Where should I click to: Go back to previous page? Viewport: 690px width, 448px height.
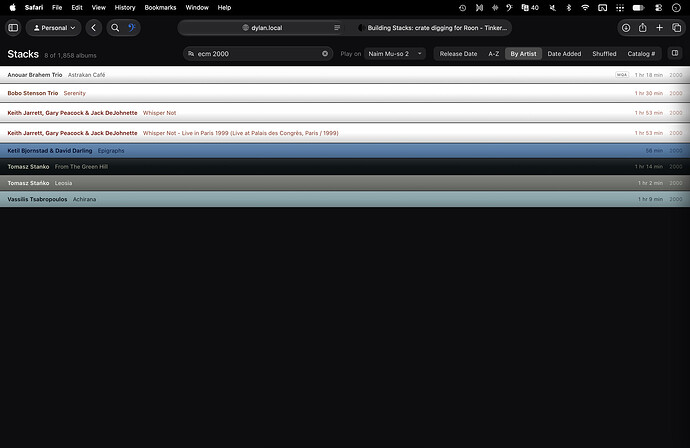point(94,28)
